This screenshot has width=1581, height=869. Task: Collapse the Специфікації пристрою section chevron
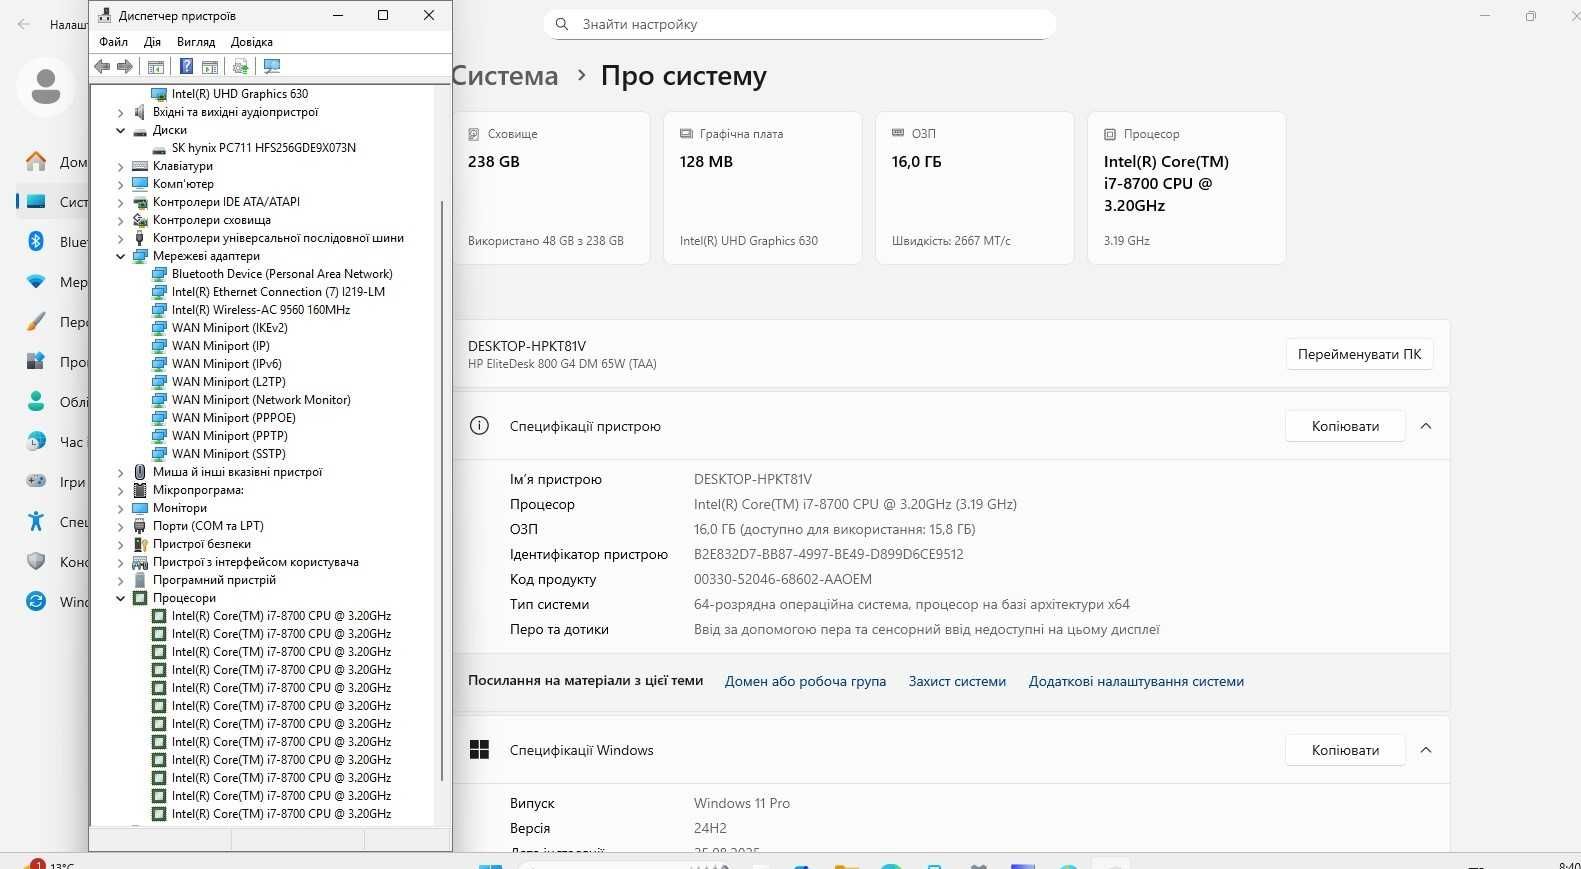[1426, 426]
